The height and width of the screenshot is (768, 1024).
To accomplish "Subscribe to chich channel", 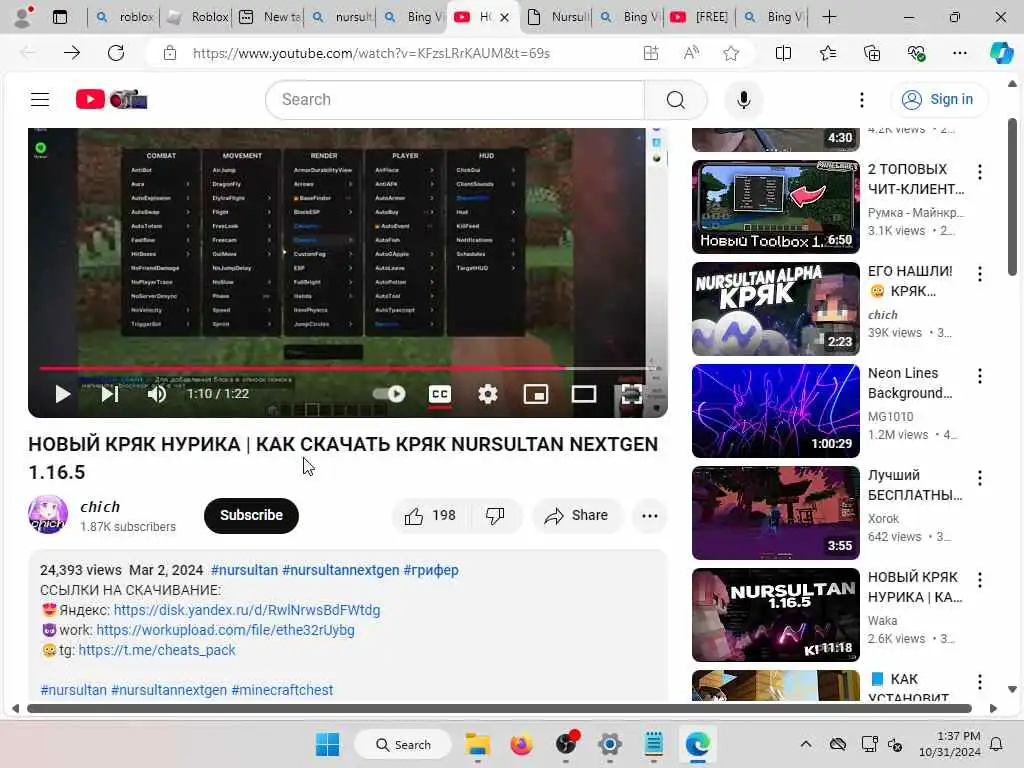I will click(251, 515).
